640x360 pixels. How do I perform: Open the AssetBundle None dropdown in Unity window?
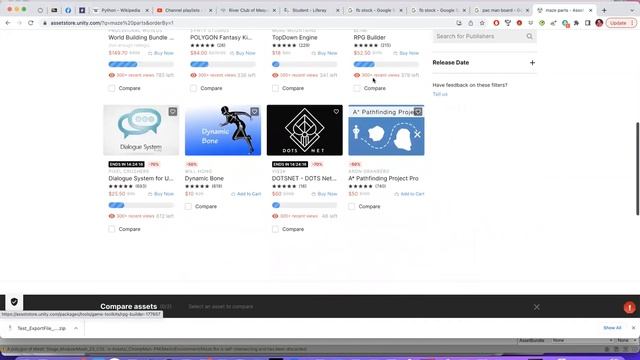582,340
